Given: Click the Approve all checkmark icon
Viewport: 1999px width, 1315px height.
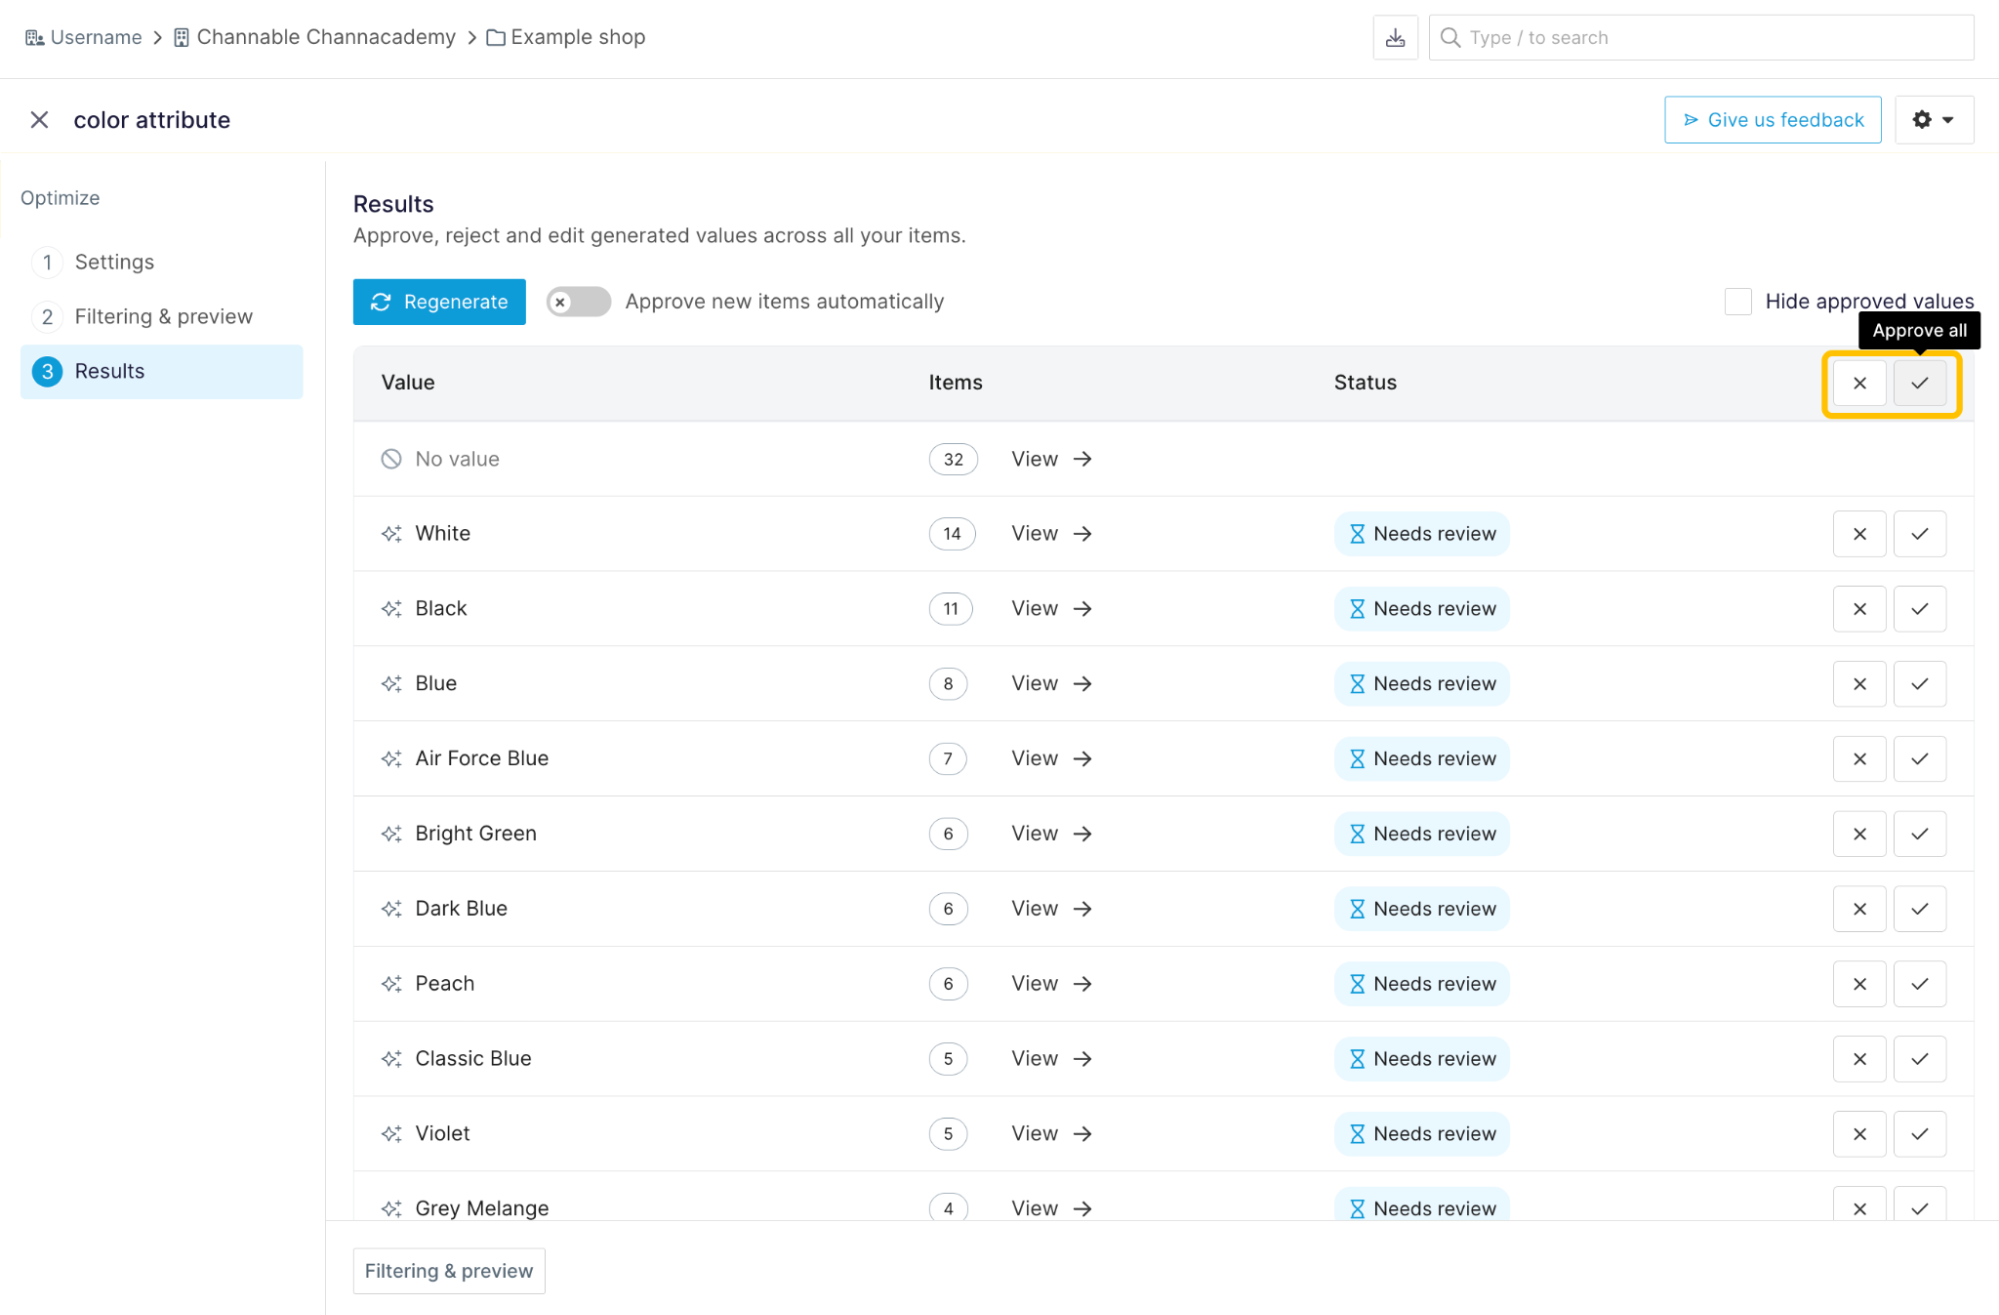Looking at the screenshot, I should (1918, 383).
